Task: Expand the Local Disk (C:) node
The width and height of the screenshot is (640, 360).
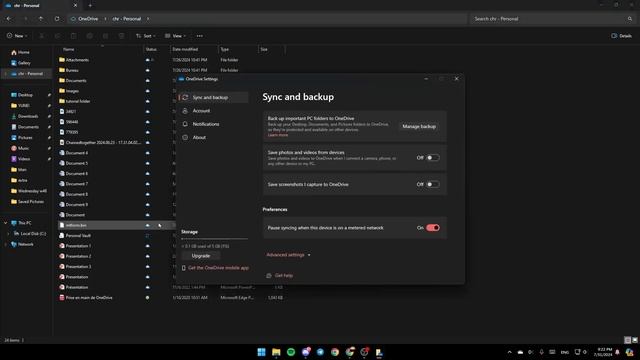Action: 8,233
